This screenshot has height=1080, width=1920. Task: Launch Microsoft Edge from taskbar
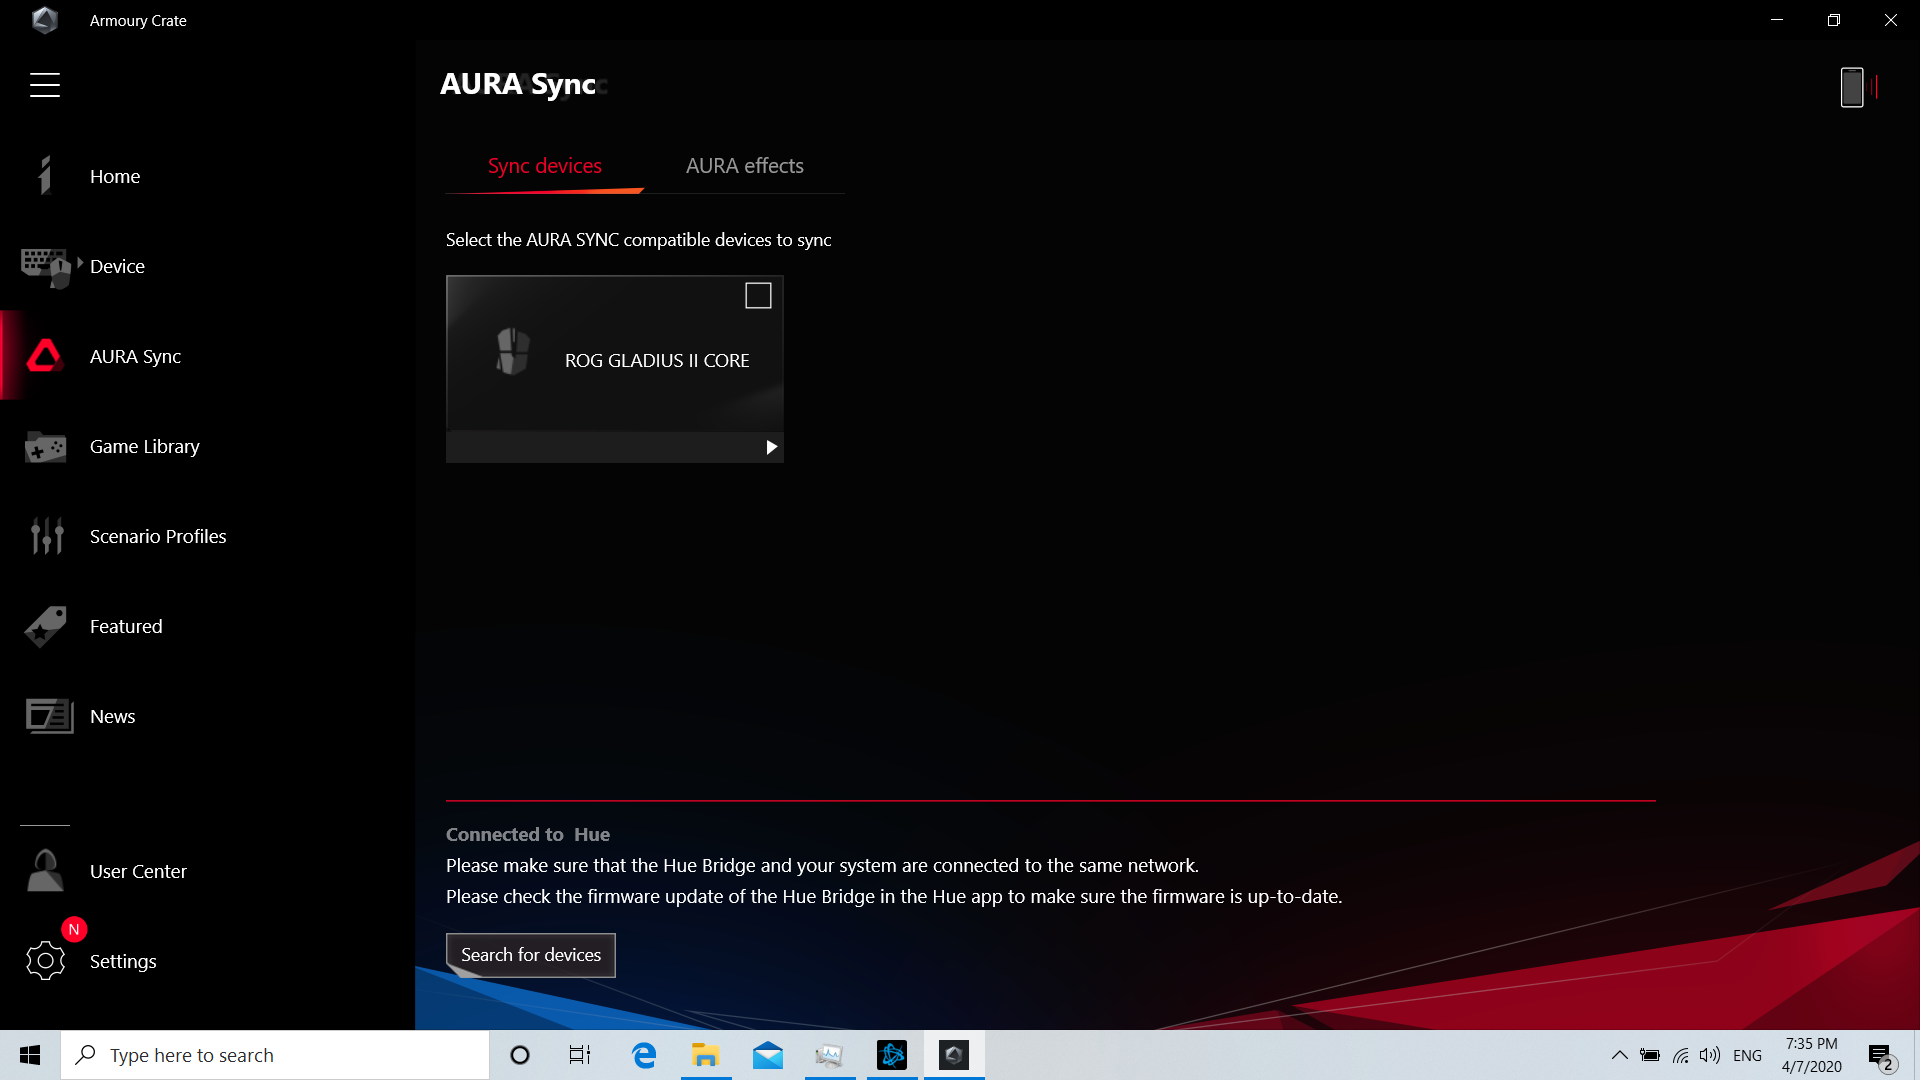click(x=644, y=1055)
